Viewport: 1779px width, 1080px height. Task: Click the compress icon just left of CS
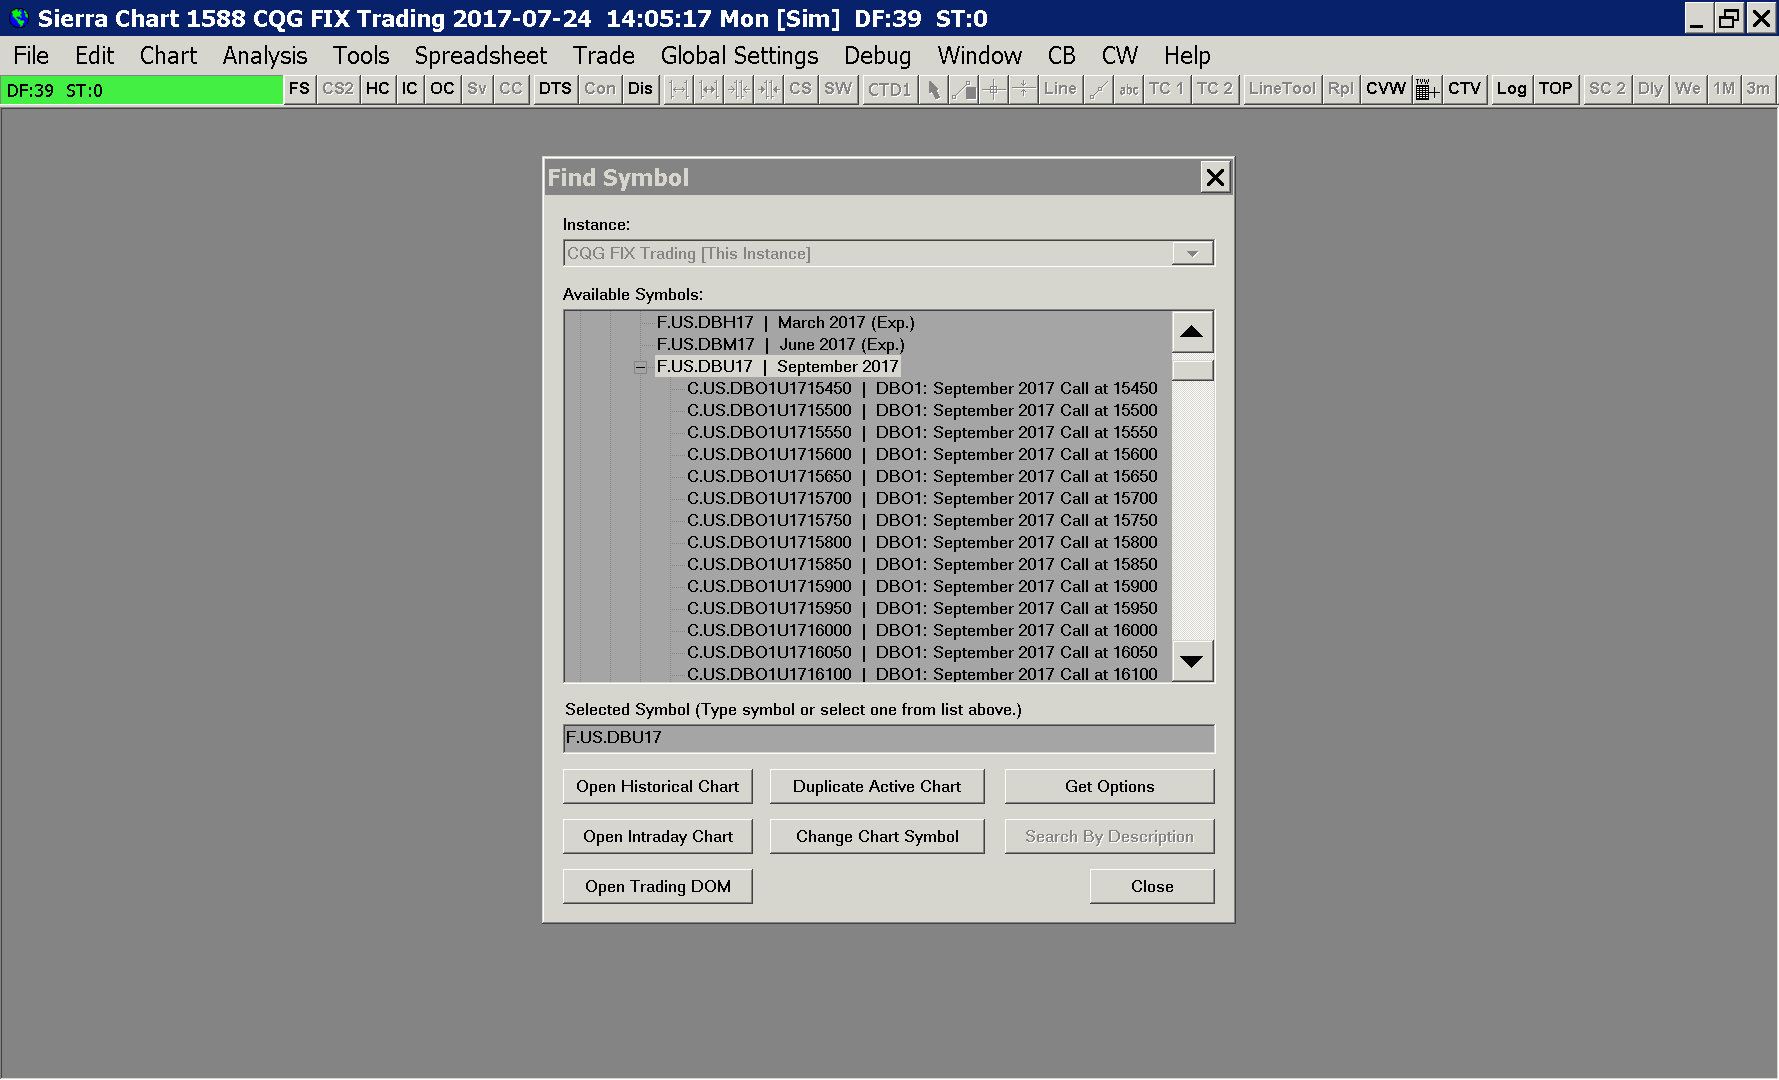tap(769, 89)
